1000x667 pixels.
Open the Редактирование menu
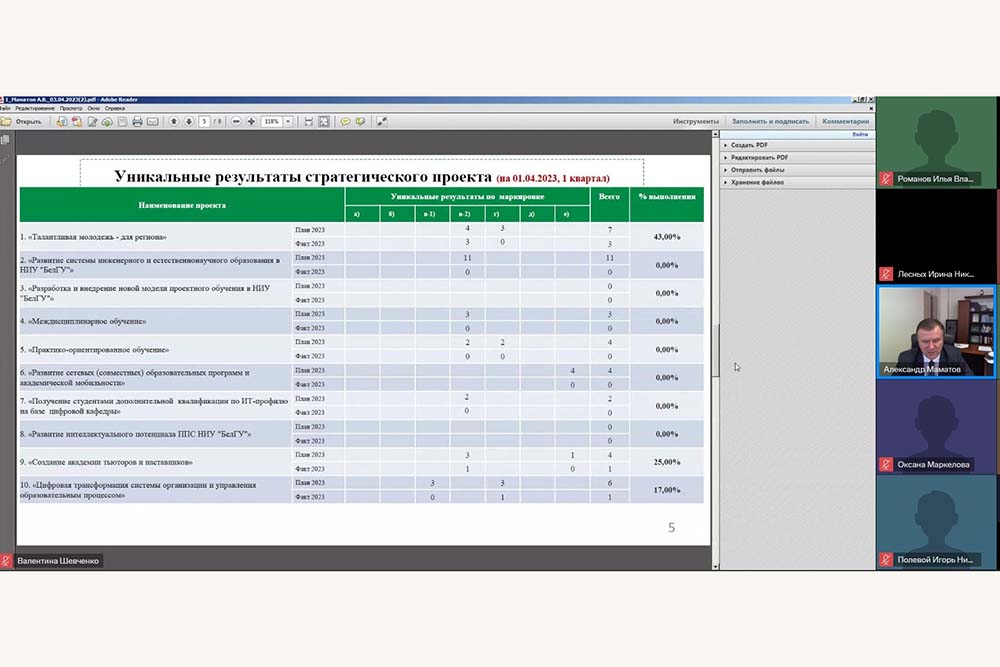click(x=36, y=108)
